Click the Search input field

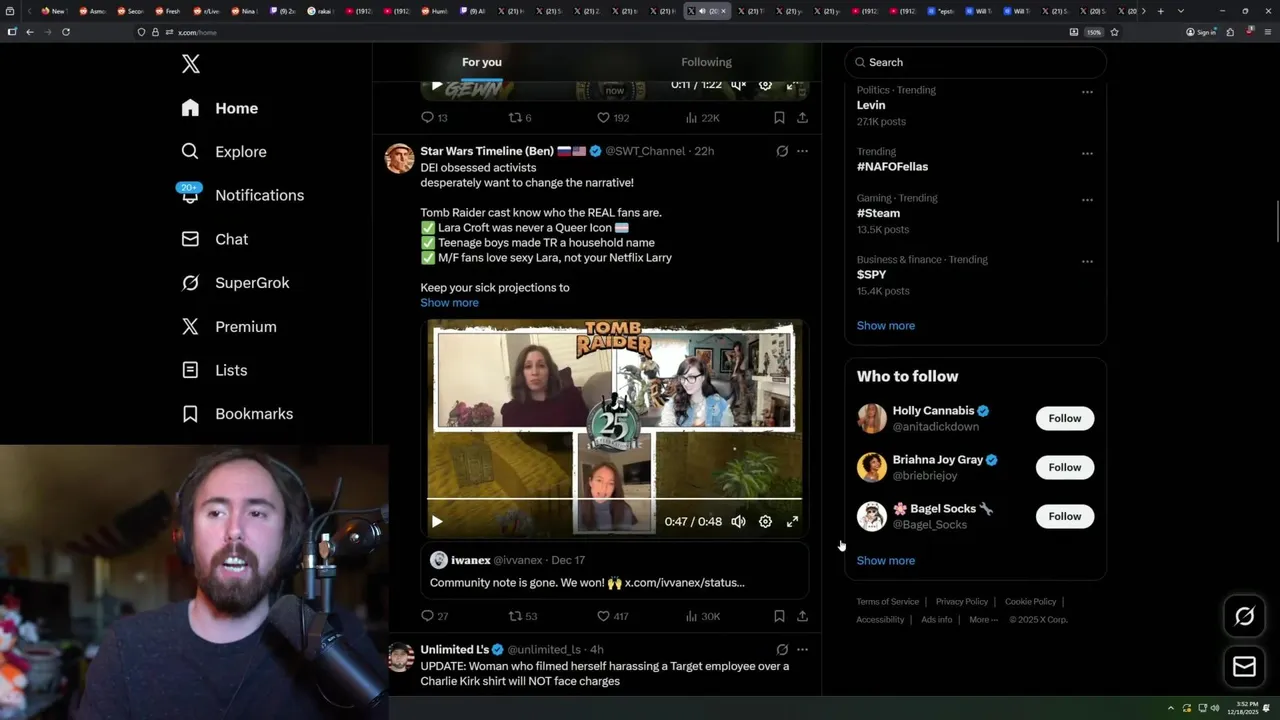click(976, 62)
